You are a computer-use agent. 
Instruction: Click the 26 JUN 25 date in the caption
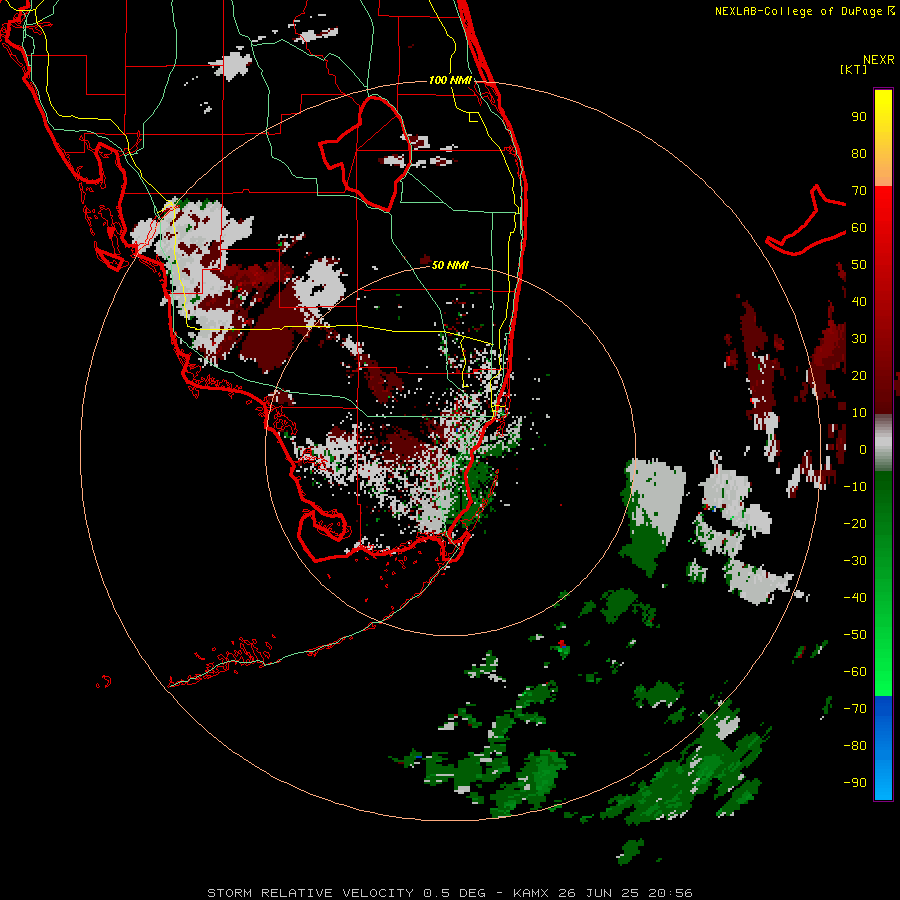click(598, 893)
